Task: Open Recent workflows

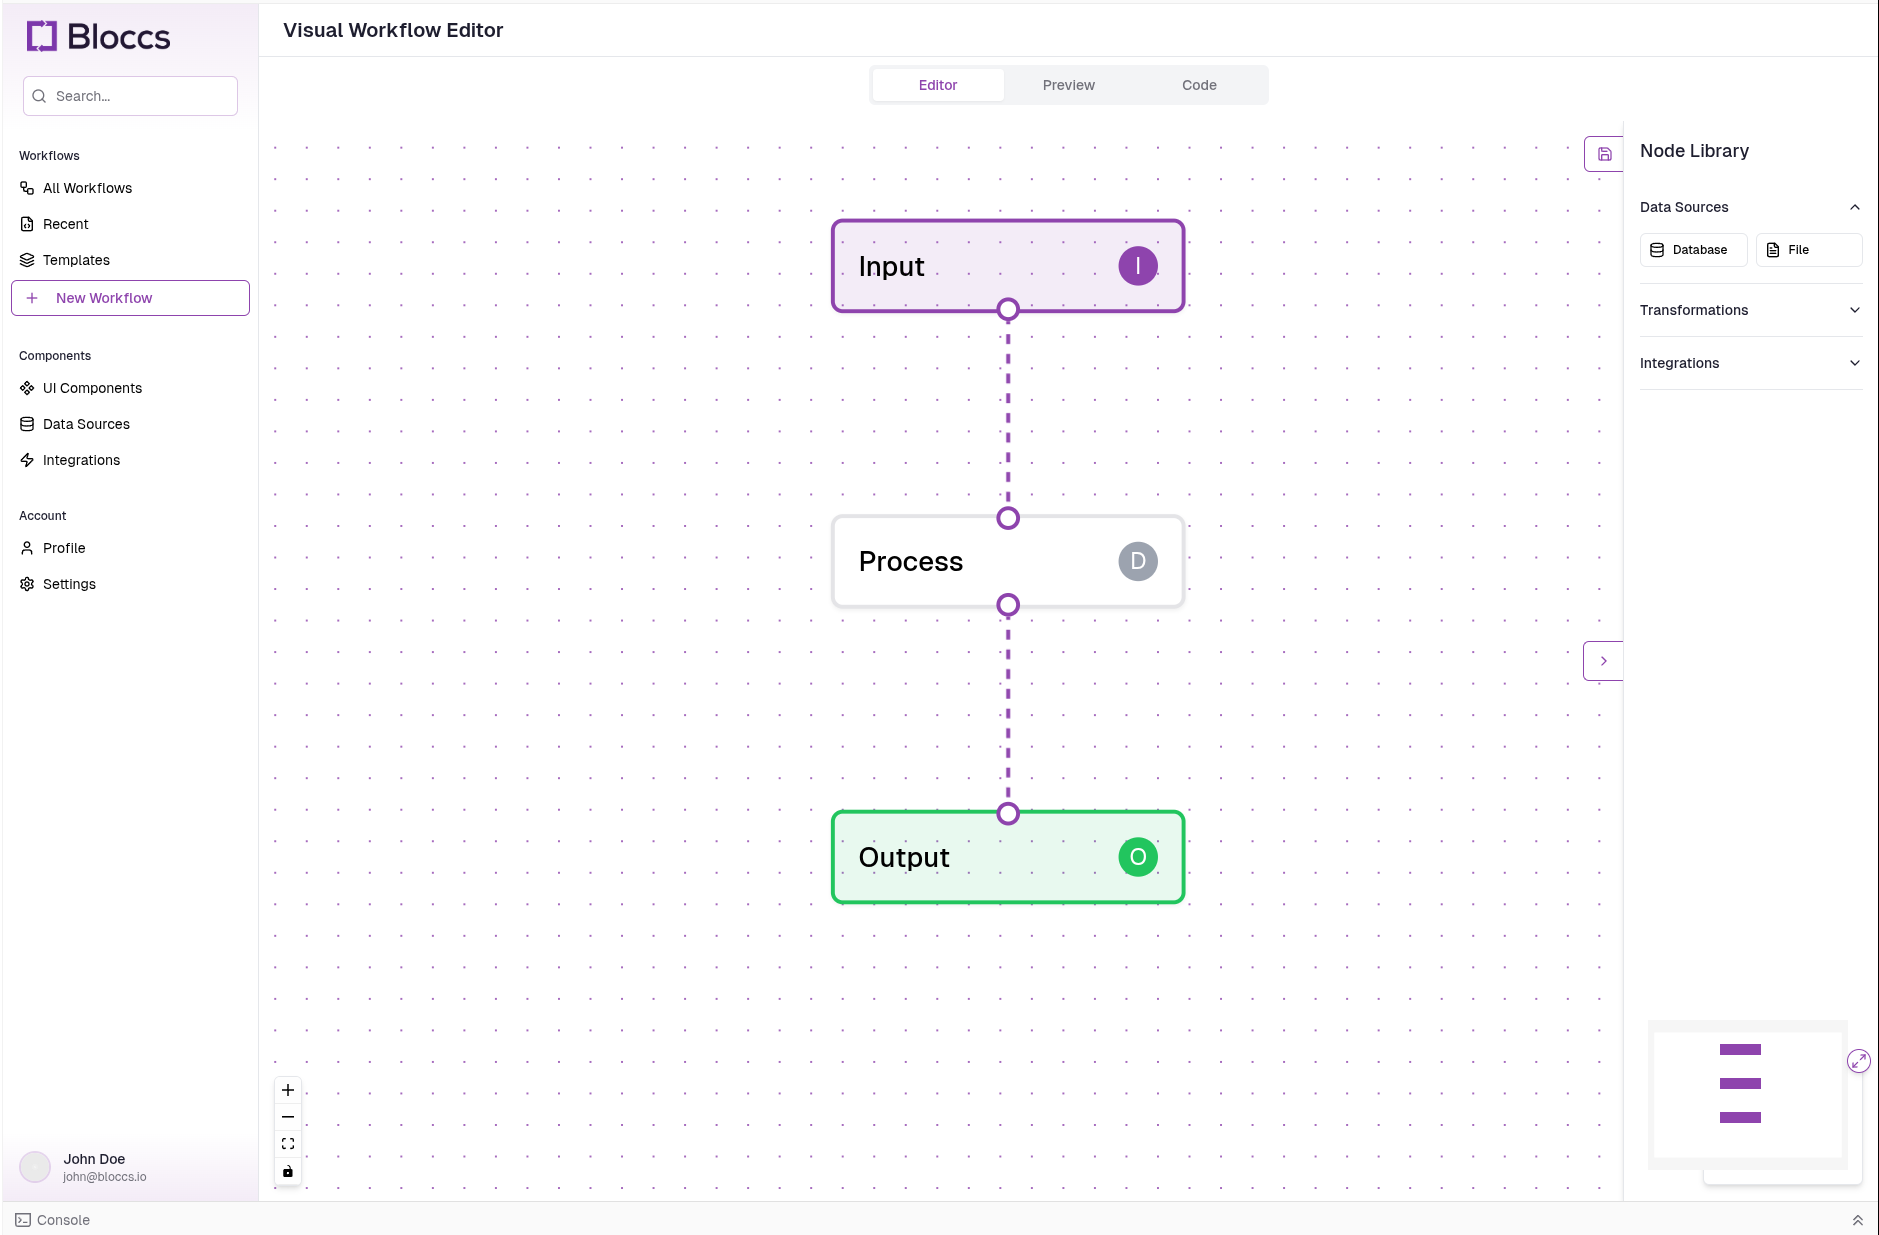Action: 130,224
